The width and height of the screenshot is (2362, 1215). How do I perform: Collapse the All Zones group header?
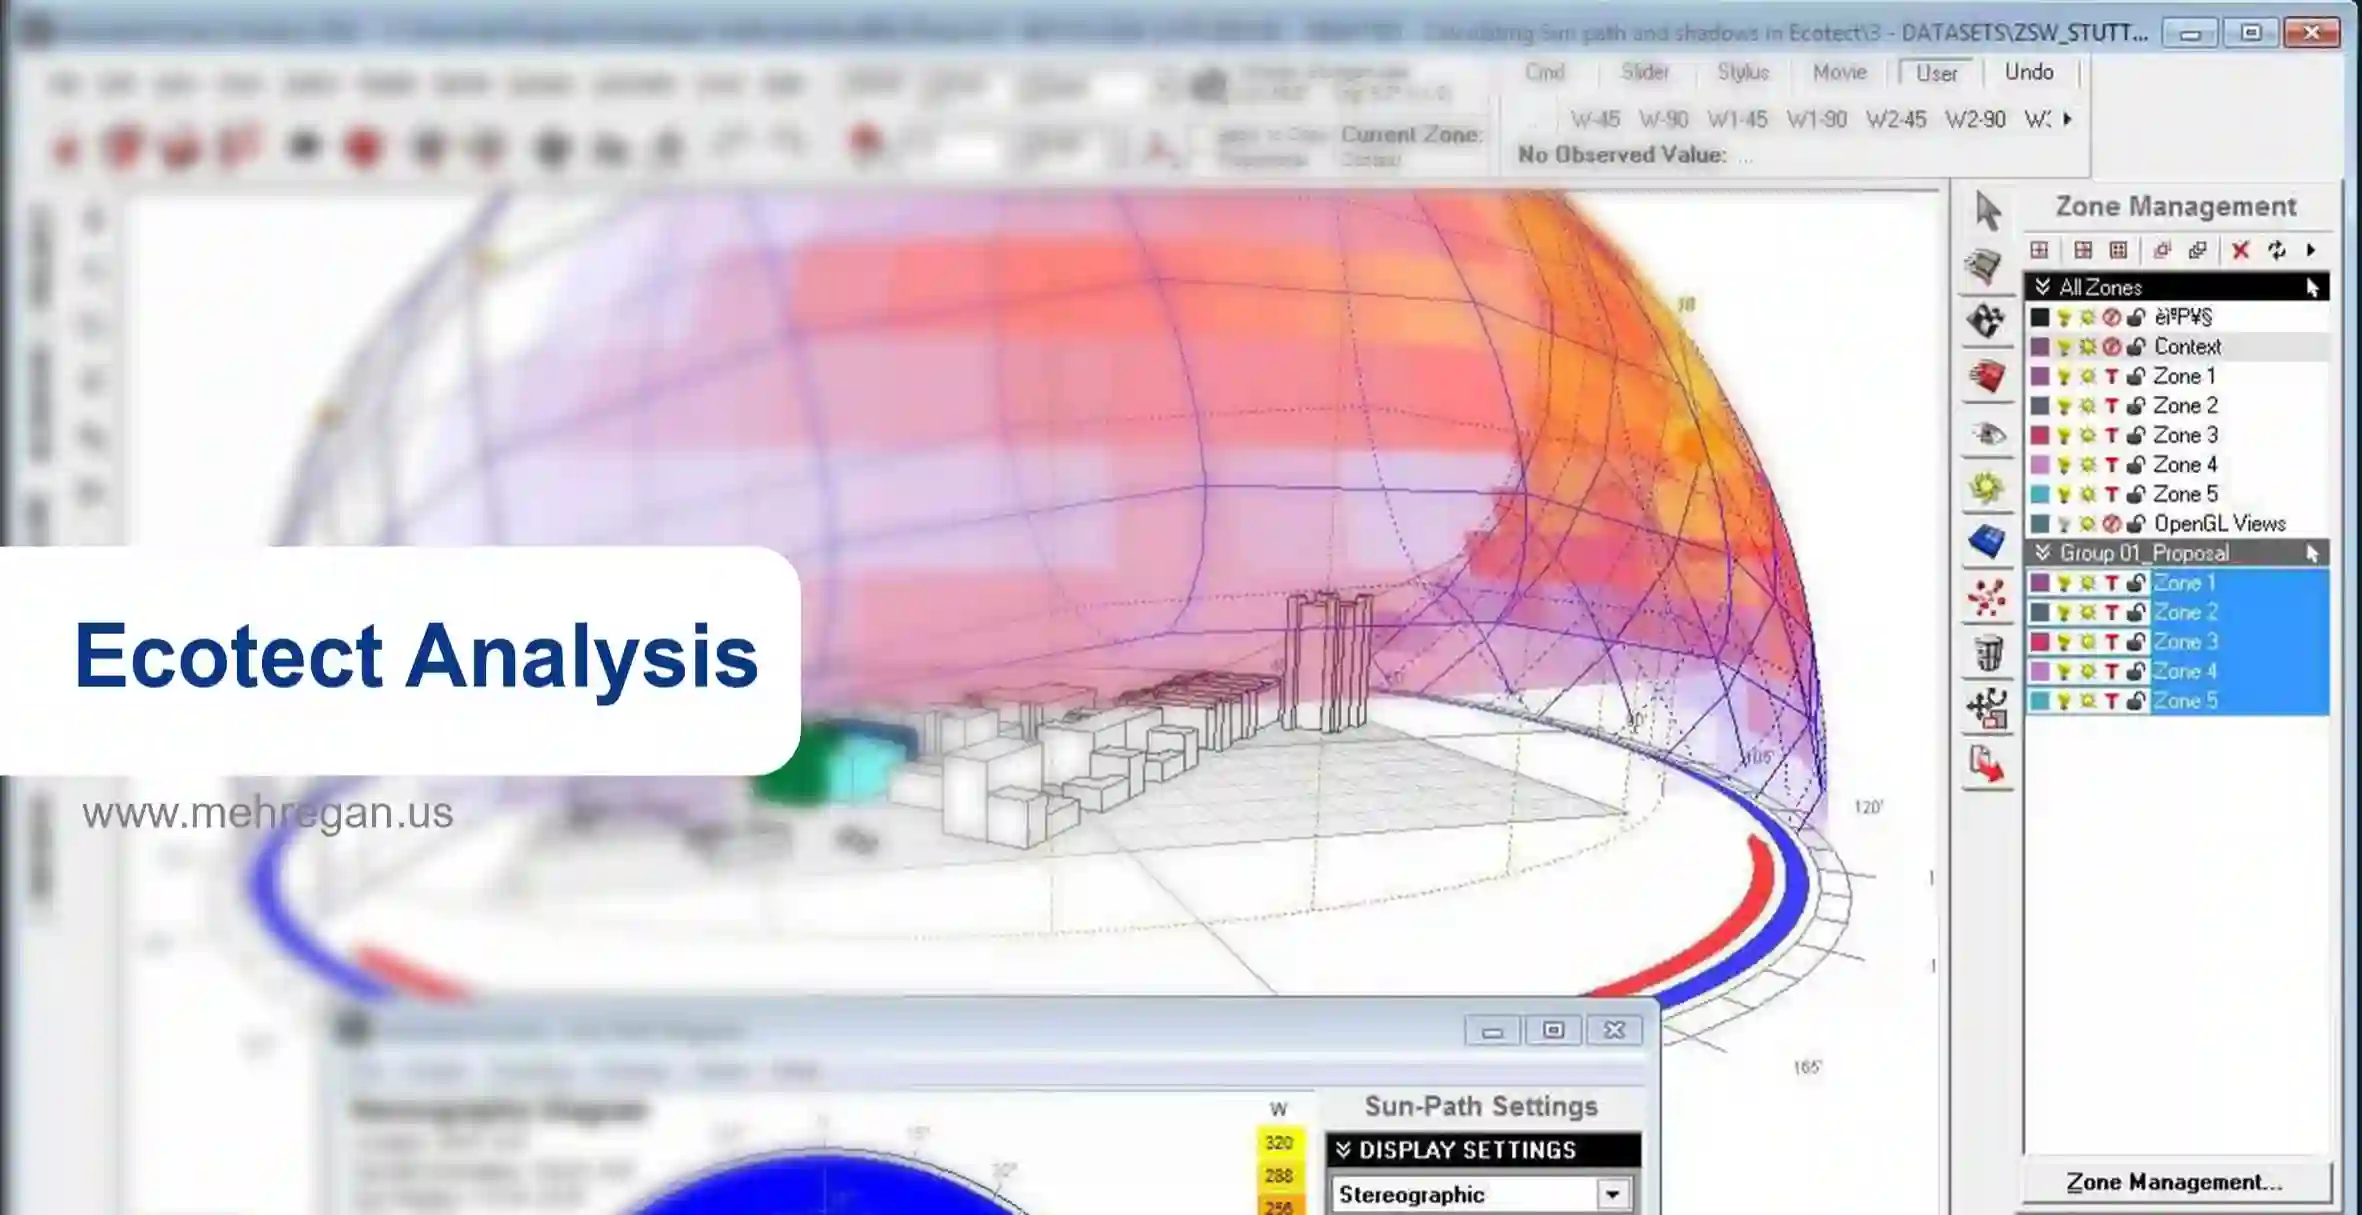pos(2043,287)
